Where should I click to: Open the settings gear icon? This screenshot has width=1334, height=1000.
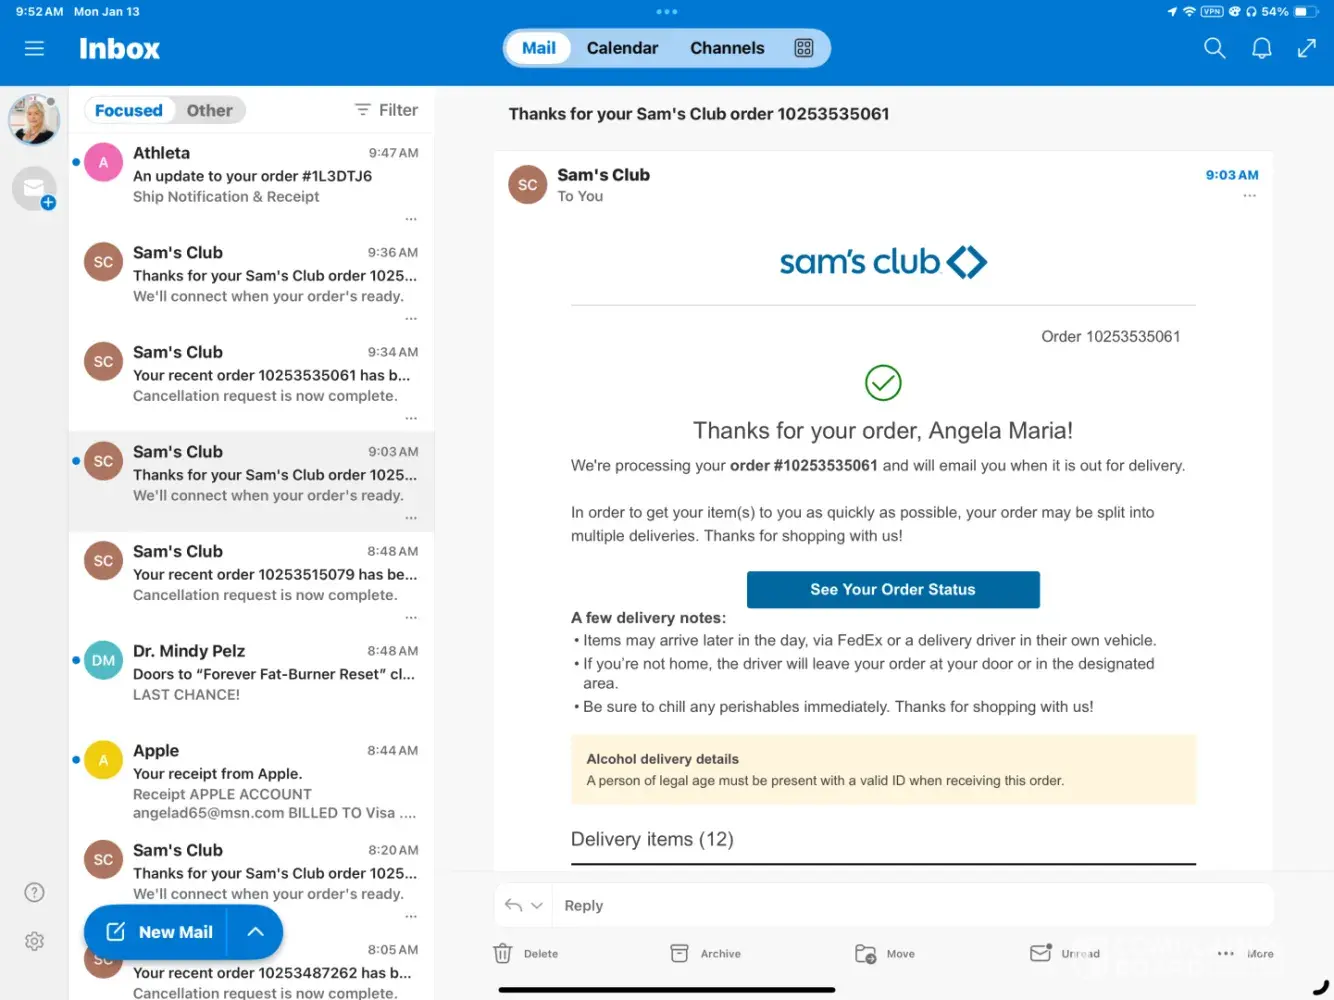[34, 941]
